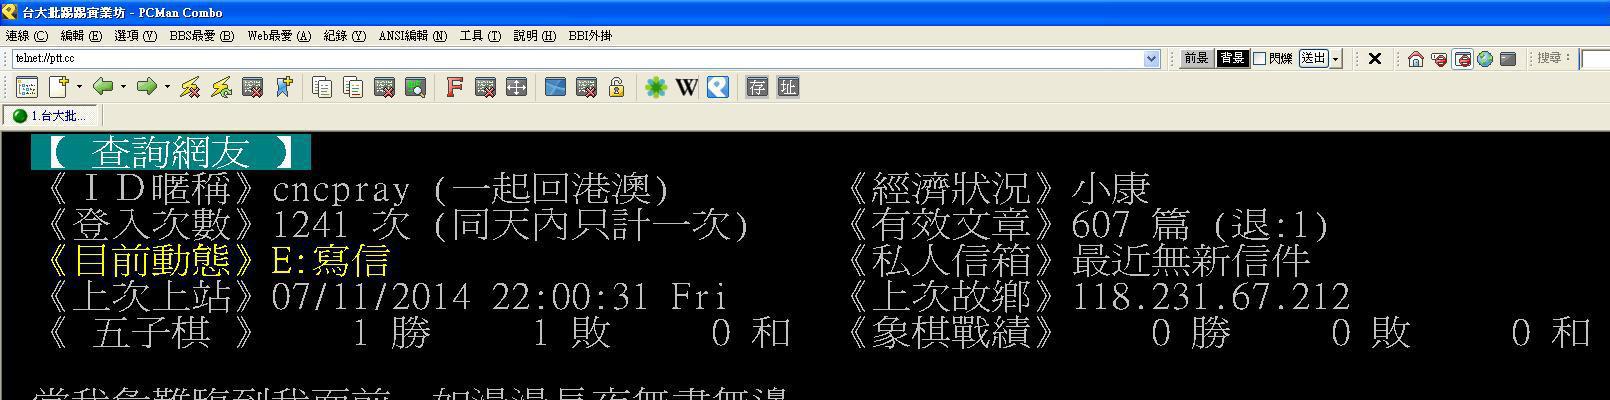
Task: Open the 選項 (V) menu
Action: pos(136,36)
